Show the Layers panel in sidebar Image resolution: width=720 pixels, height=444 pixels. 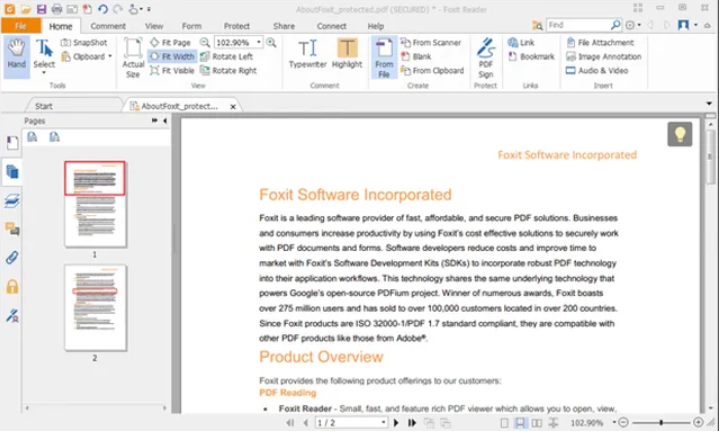[x=12, y=201]
